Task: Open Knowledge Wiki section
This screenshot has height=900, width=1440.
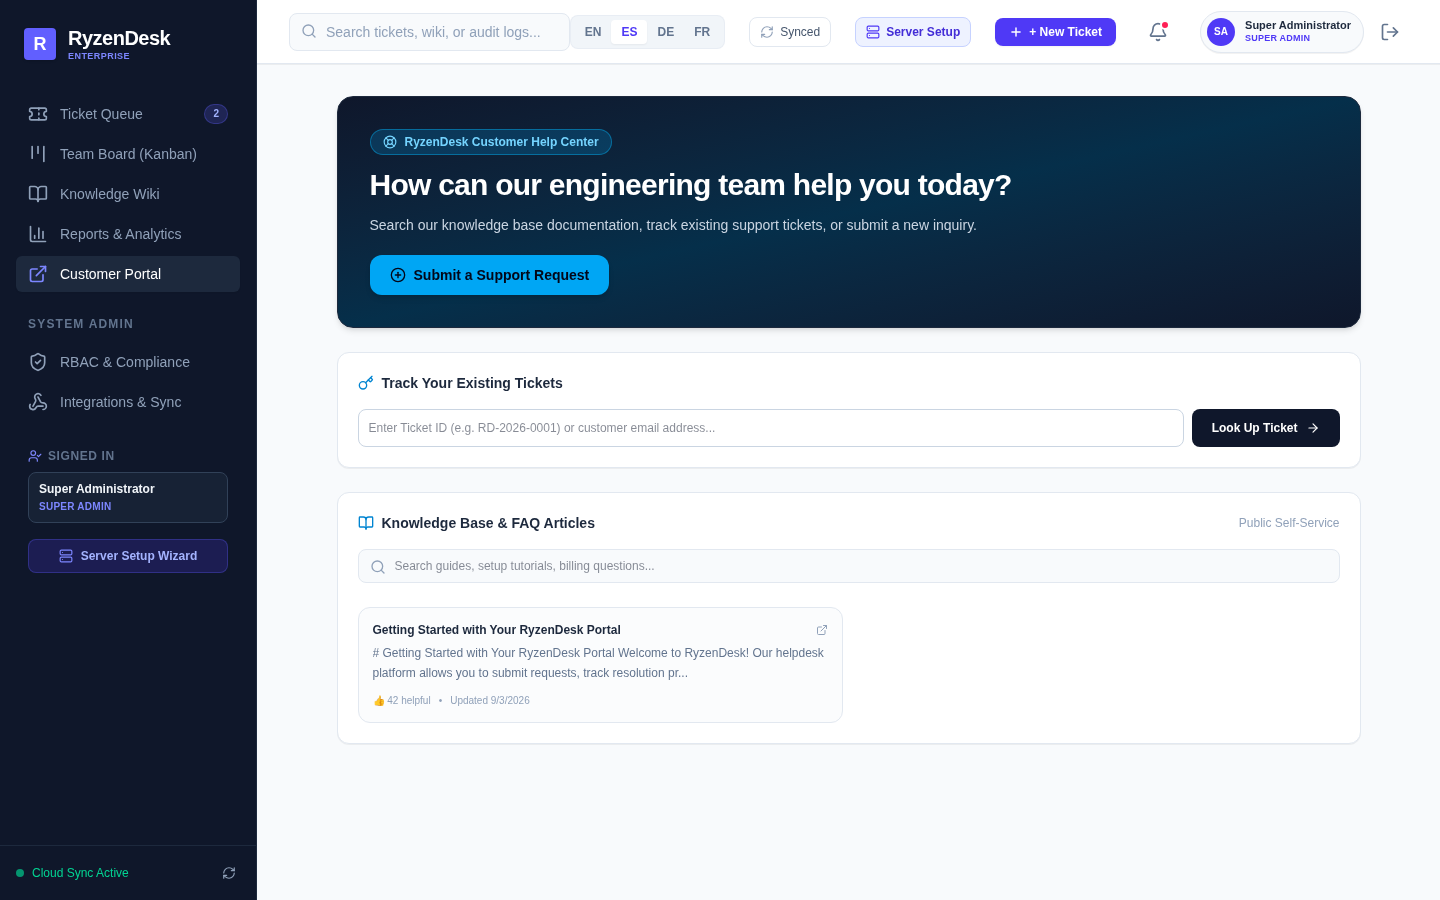Action: [x=128, y=194]
